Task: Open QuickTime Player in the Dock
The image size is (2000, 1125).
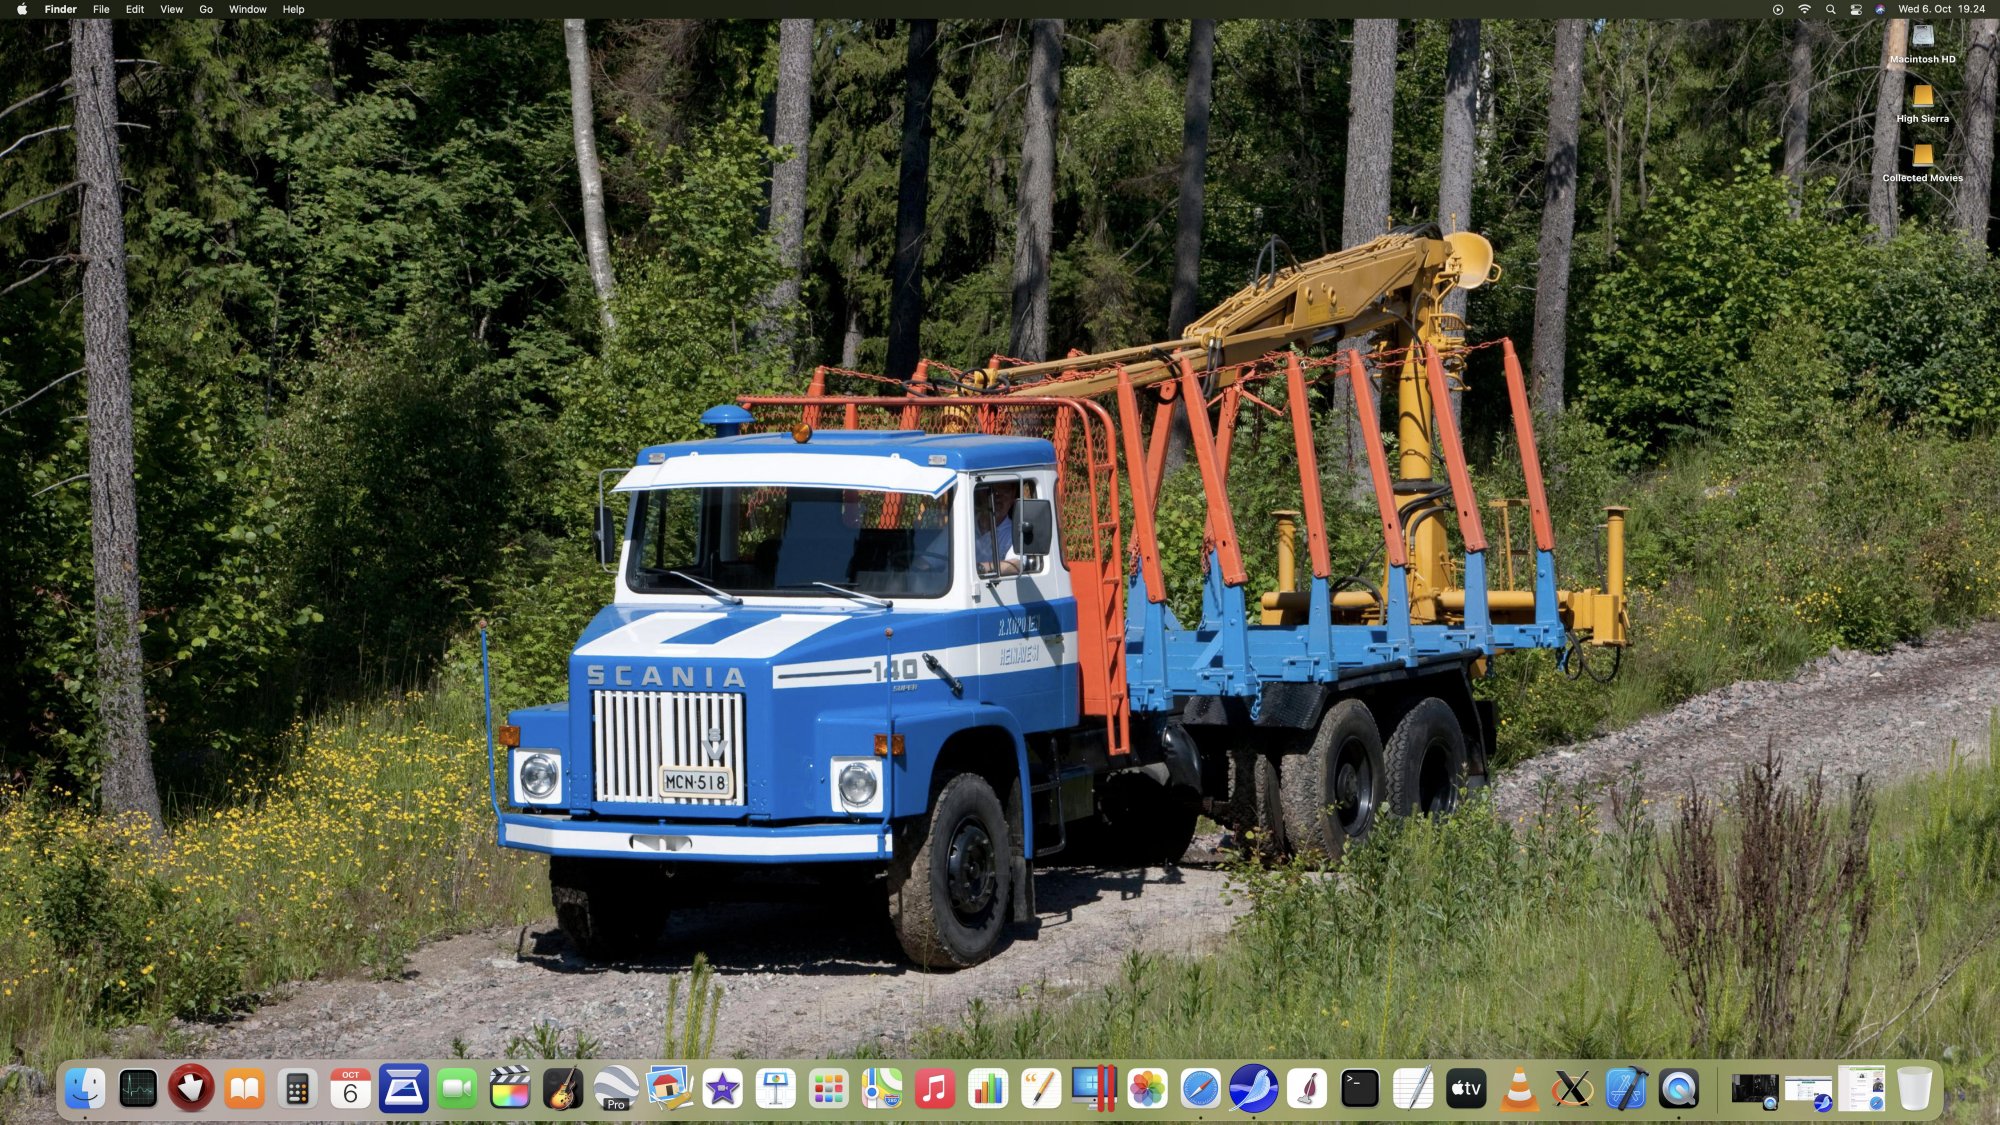Action: point(1679,1089)
